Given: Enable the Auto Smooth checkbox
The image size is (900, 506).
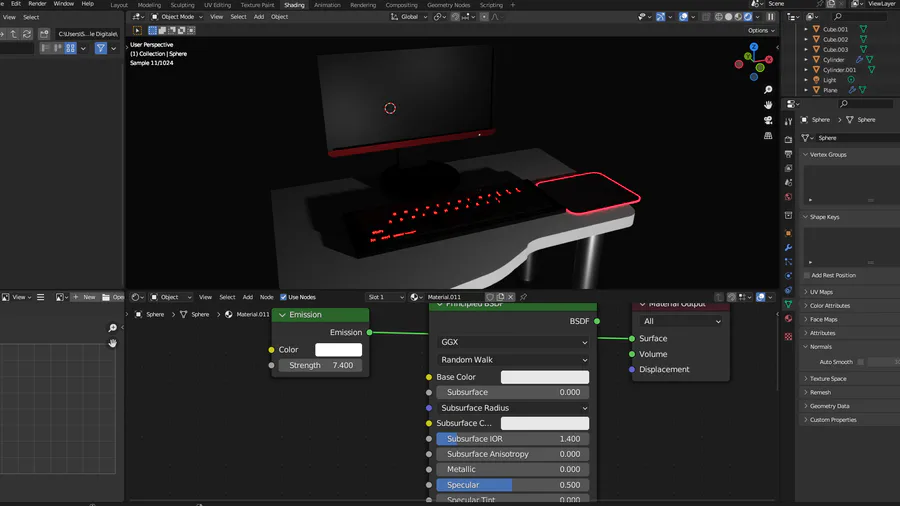Looking at the screenshot, I should click(860, 362).
